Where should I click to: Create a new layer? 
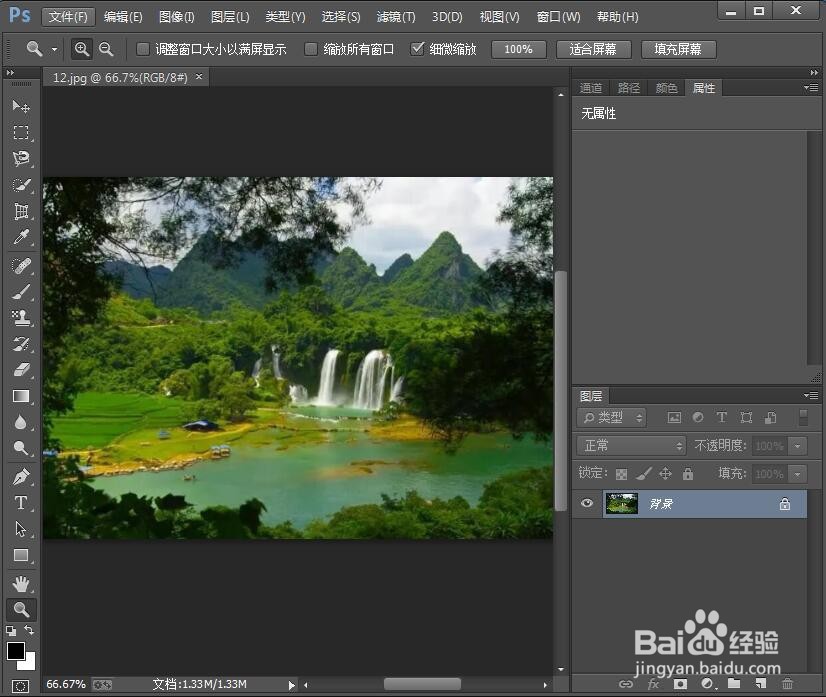click(760, 684)
